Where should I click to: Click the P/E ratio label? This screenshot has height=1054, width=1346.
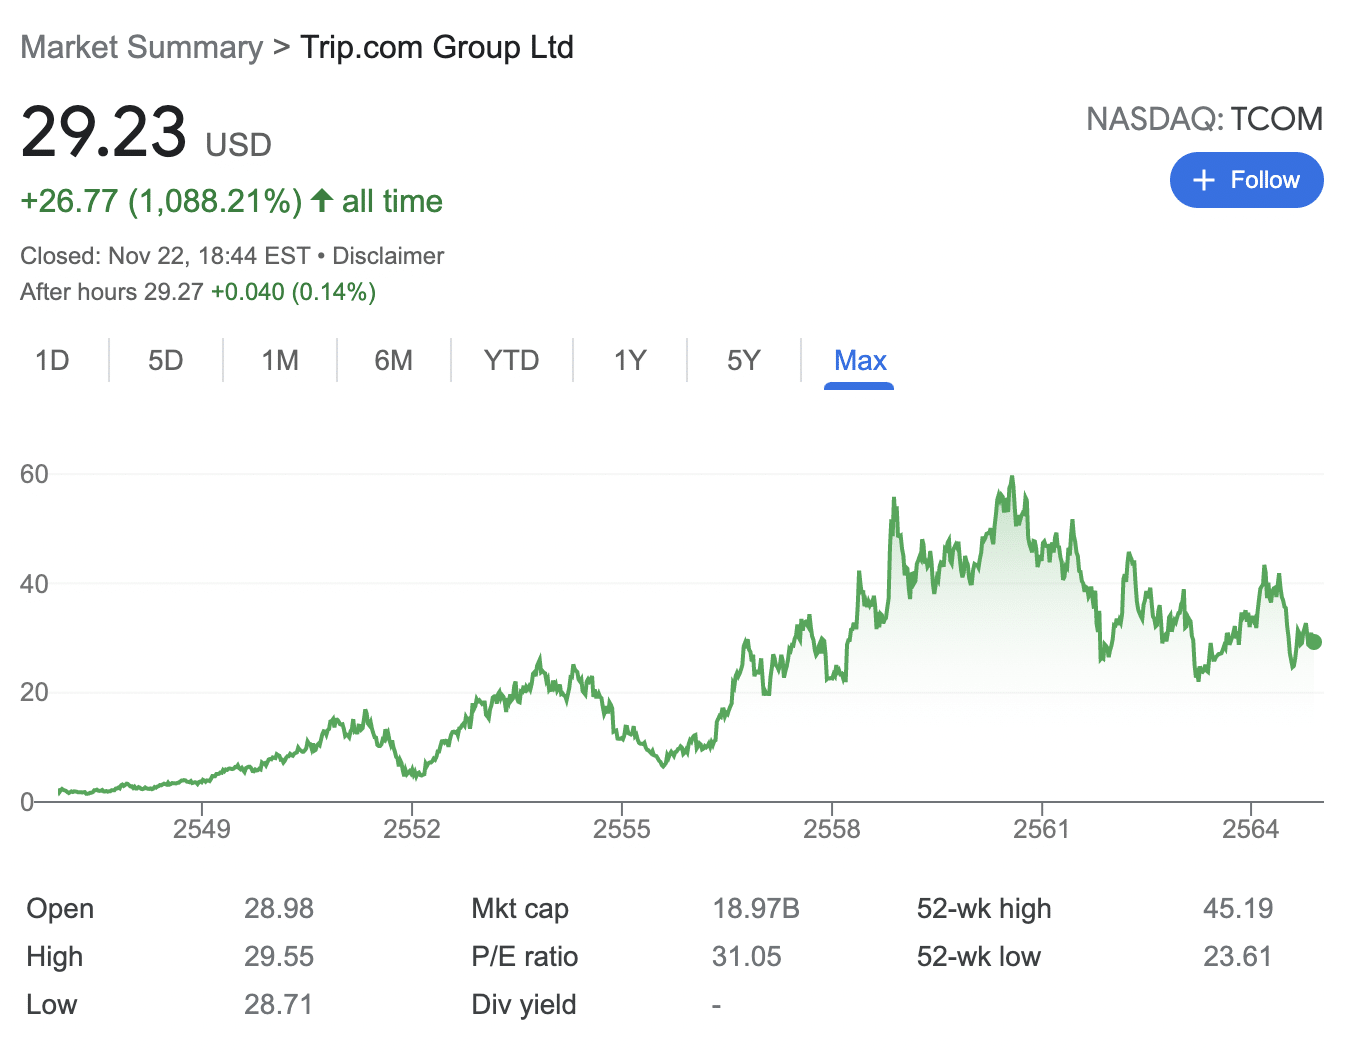525,957
